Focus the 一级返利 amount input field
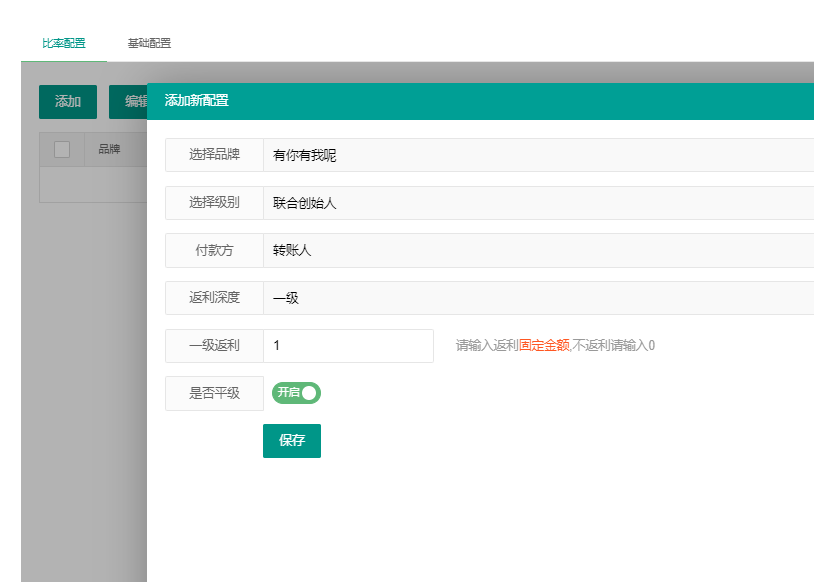Screen dimensions: 814x582 coord(348,346)
